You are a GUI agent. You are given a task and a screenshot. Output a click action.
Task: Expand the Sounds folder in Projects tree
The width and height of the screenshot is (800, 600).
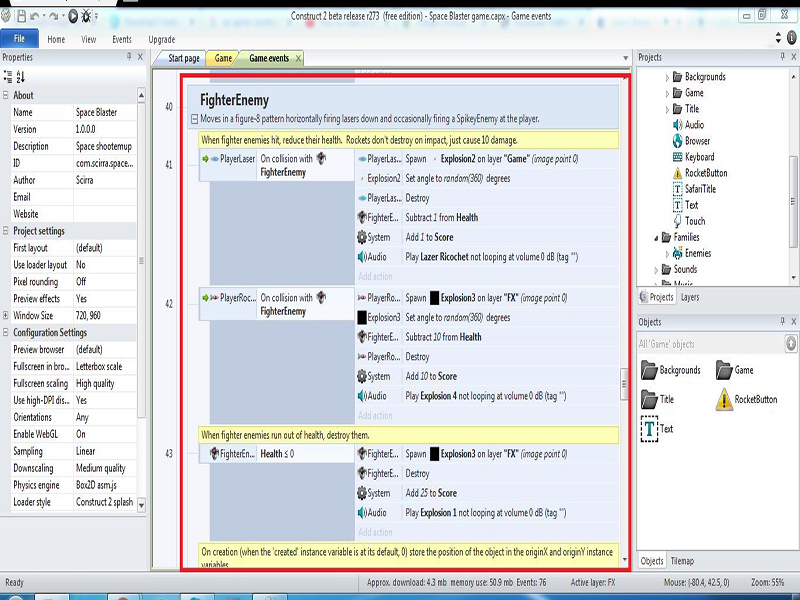(x=656, y=270)
